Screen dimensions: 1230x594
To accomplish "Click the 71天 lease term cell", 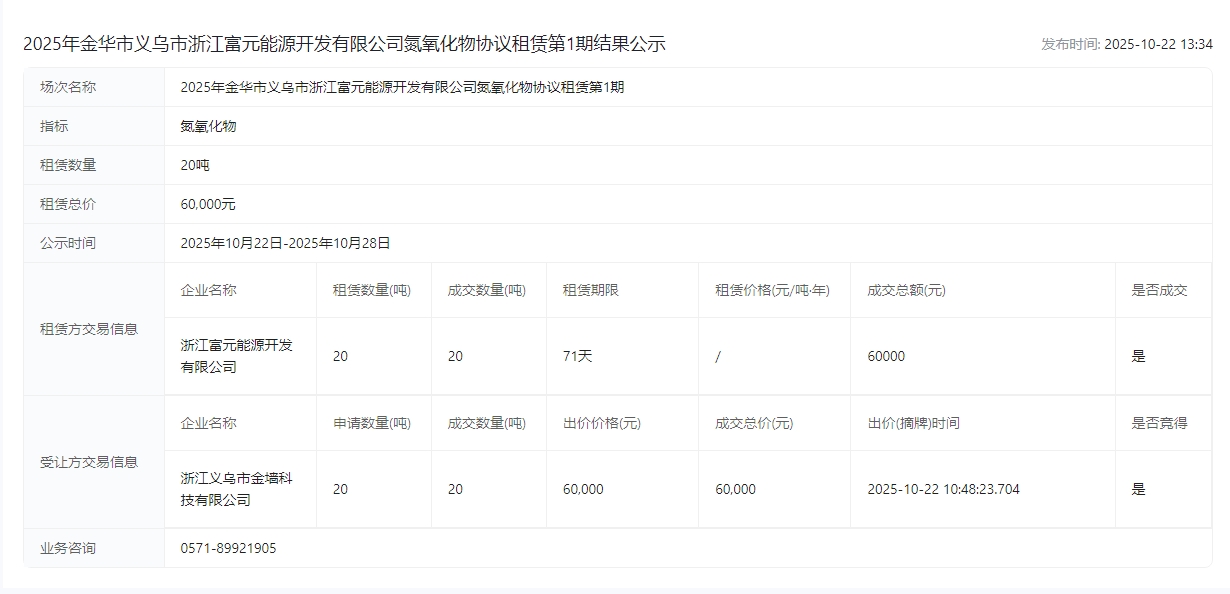I will tap(578, 356).
